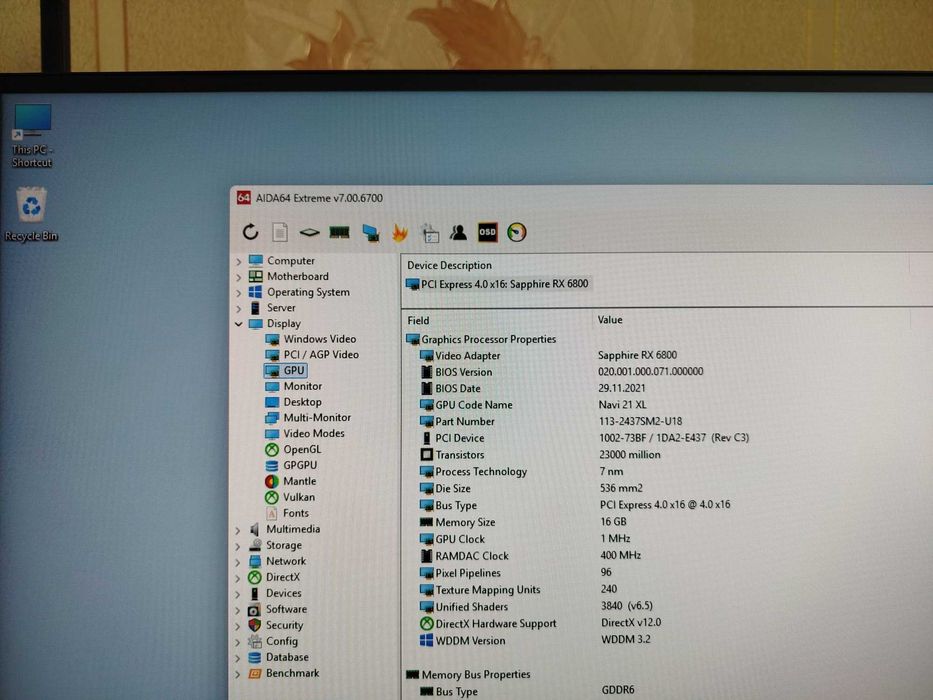Select the GPGPU tree item

291,465
